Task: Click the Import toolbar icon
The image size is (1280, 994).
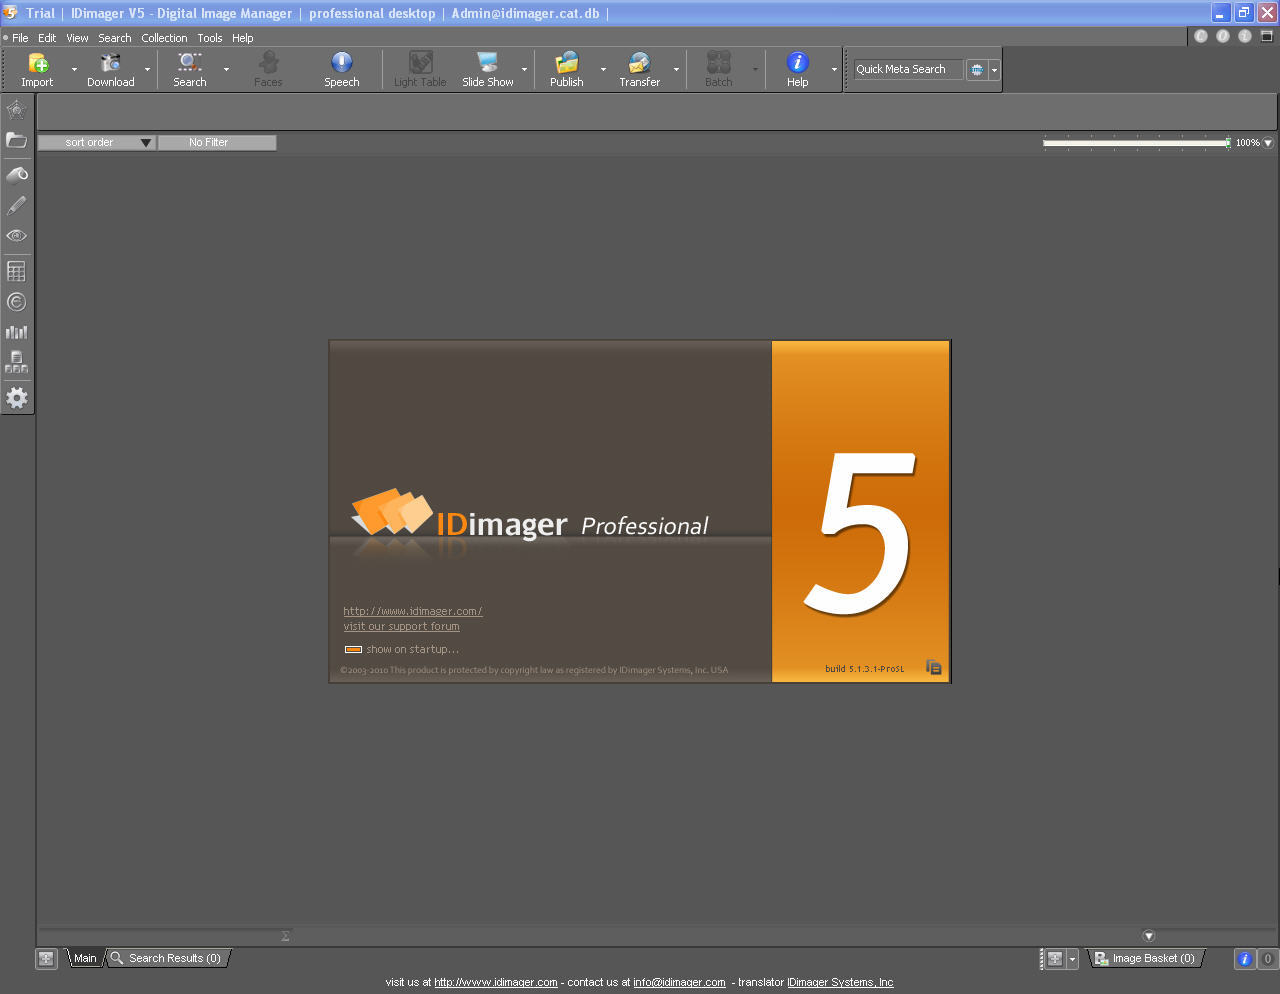Action: click(38, 69)
